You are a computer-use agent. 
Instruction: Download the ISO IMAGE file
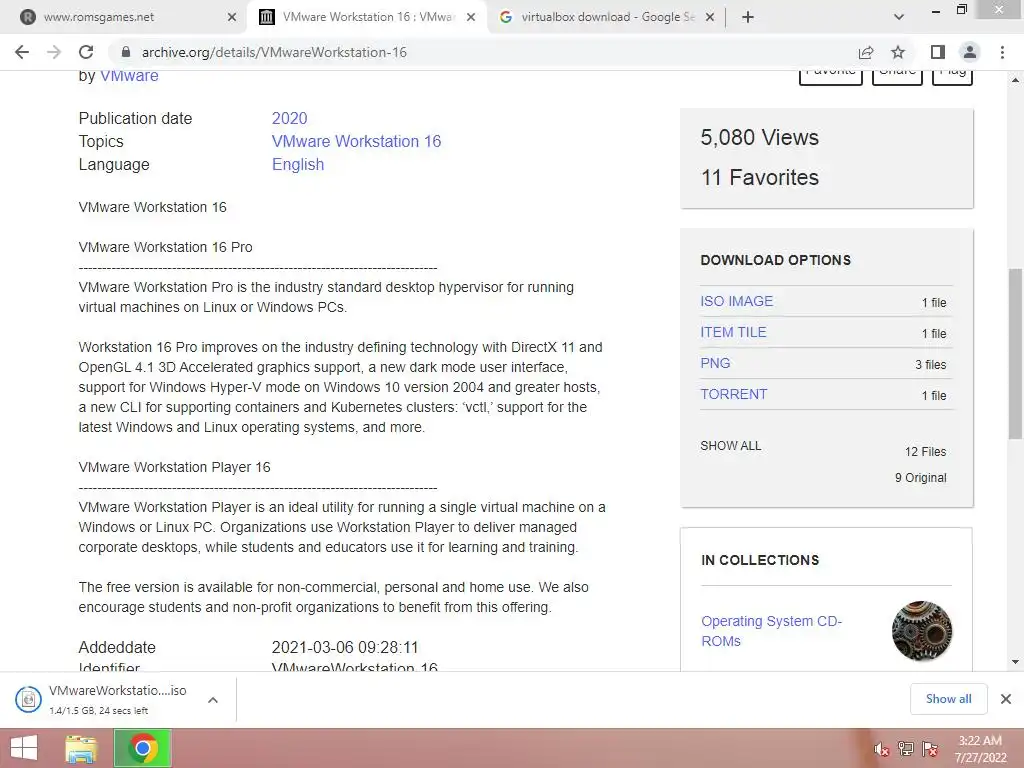[x=737, y=301]
